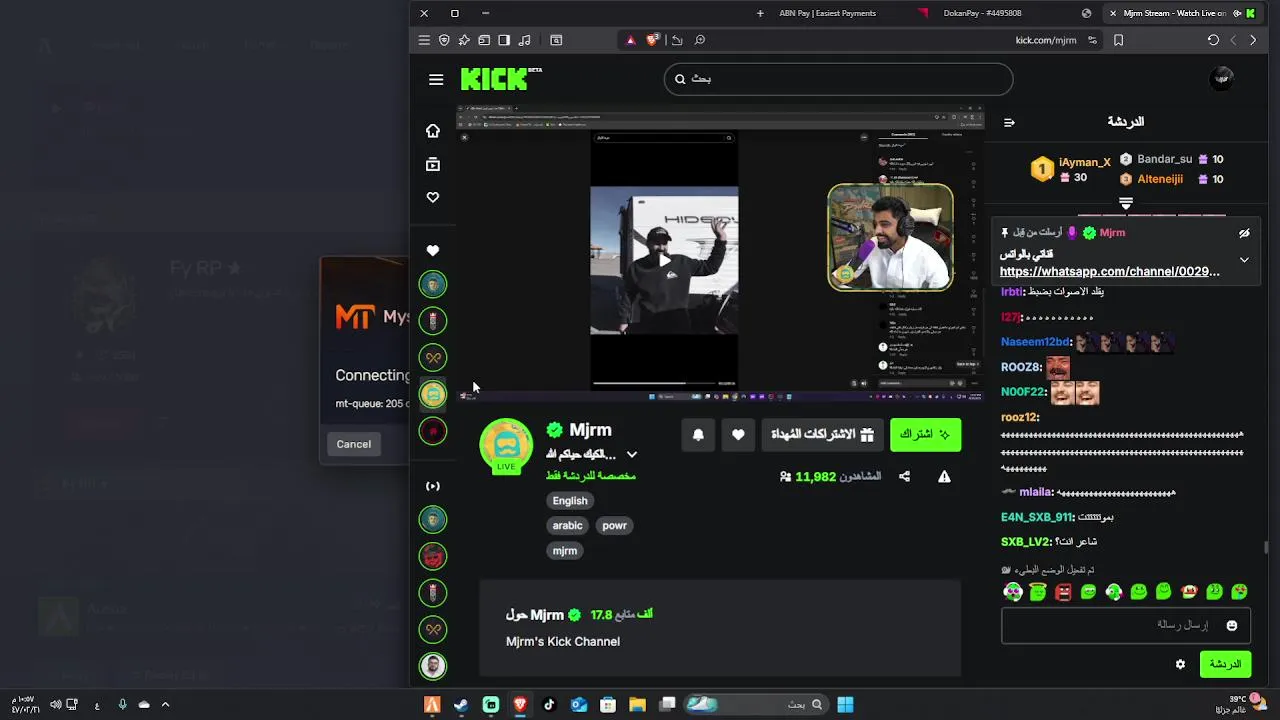
Task: Expand the gift leaderboard handle
Action: [1126, 203]
